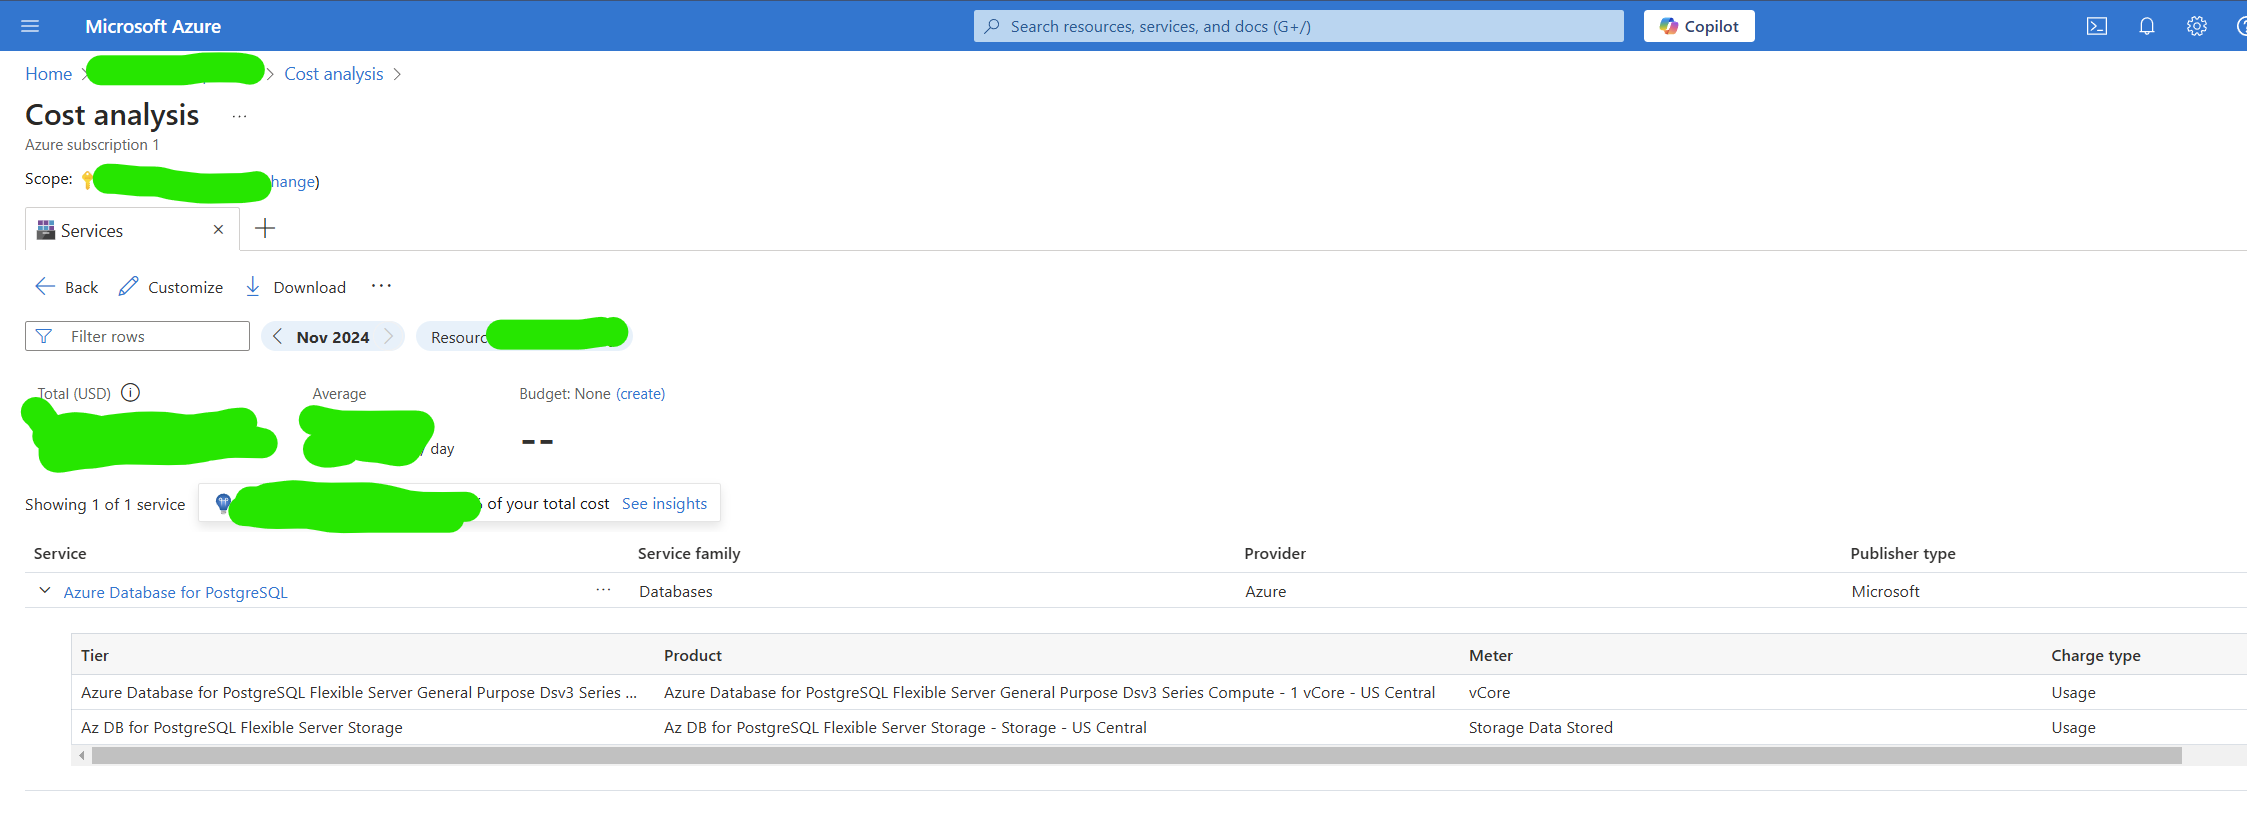Go to the previous month arrow
The image size is (2247, 836).
point(277,337)
